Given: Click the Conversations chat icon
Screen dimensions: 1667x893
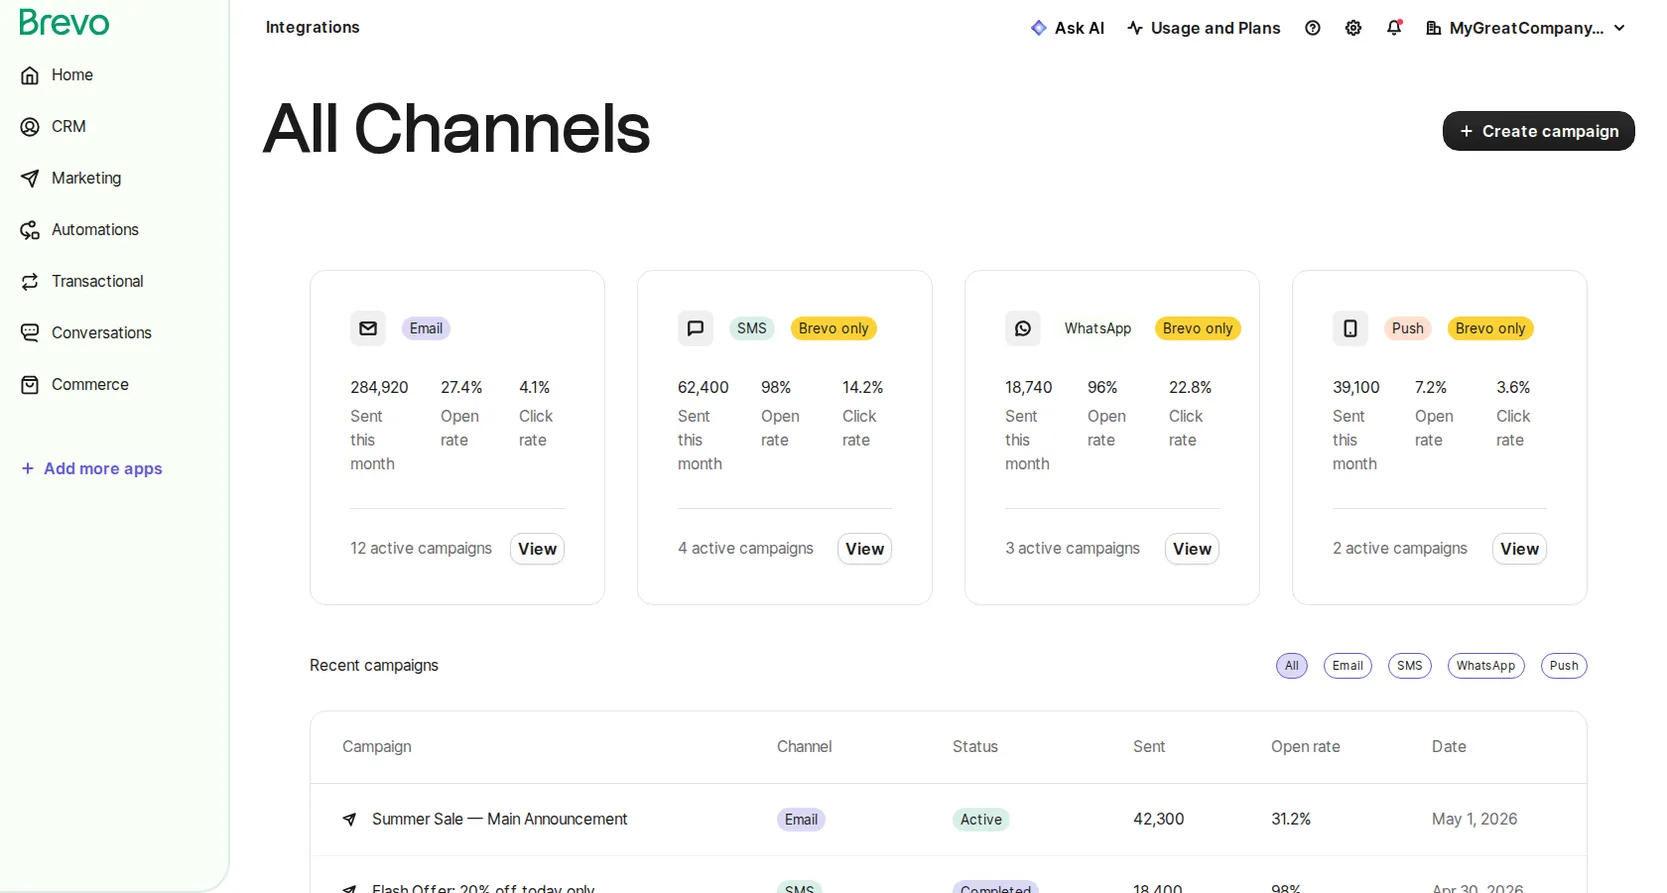Looking at the screenshot, I should click(30, 333).
